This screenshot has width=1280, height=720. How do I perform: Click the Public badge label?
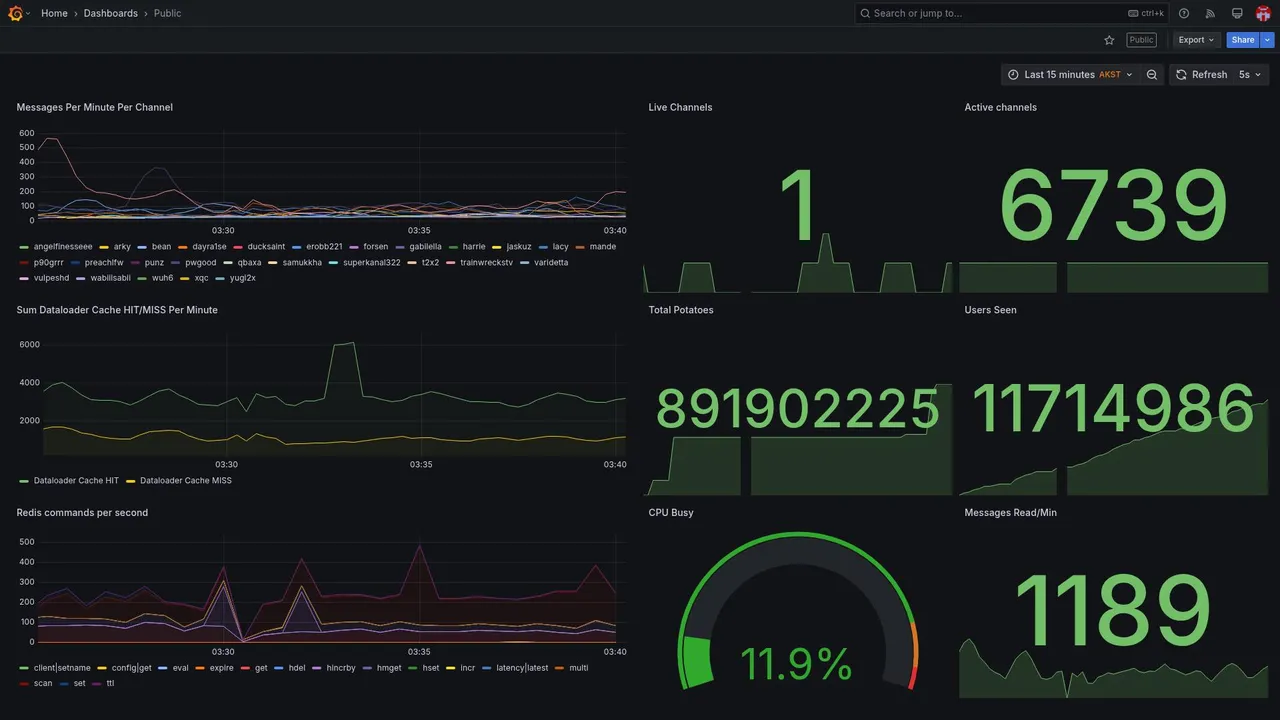point(1141,40)
